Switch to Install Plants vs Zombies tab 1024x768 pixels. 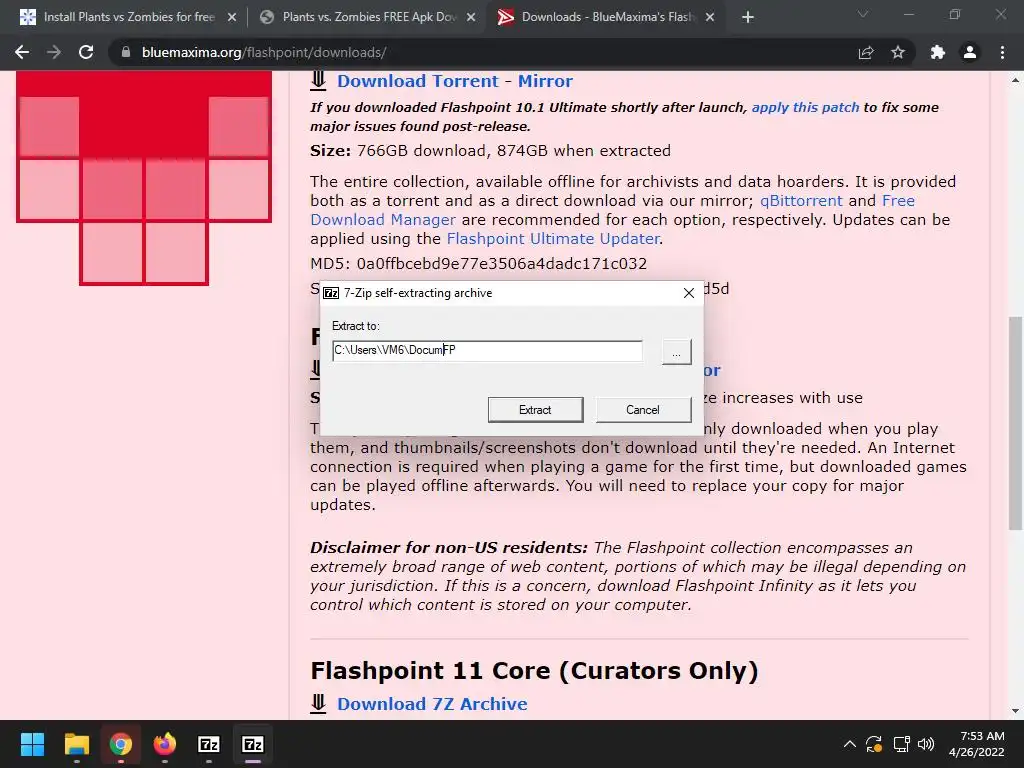point(127,18)
